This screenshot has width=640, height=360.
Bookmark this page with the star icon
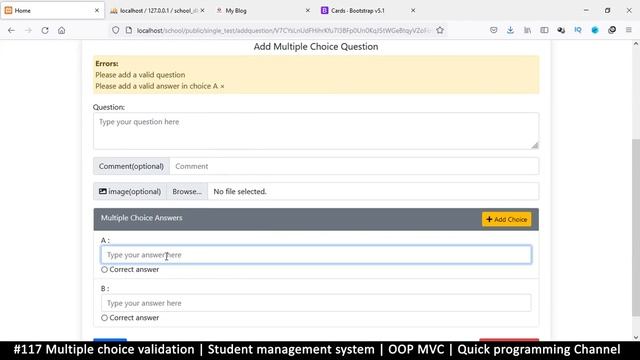440,30
